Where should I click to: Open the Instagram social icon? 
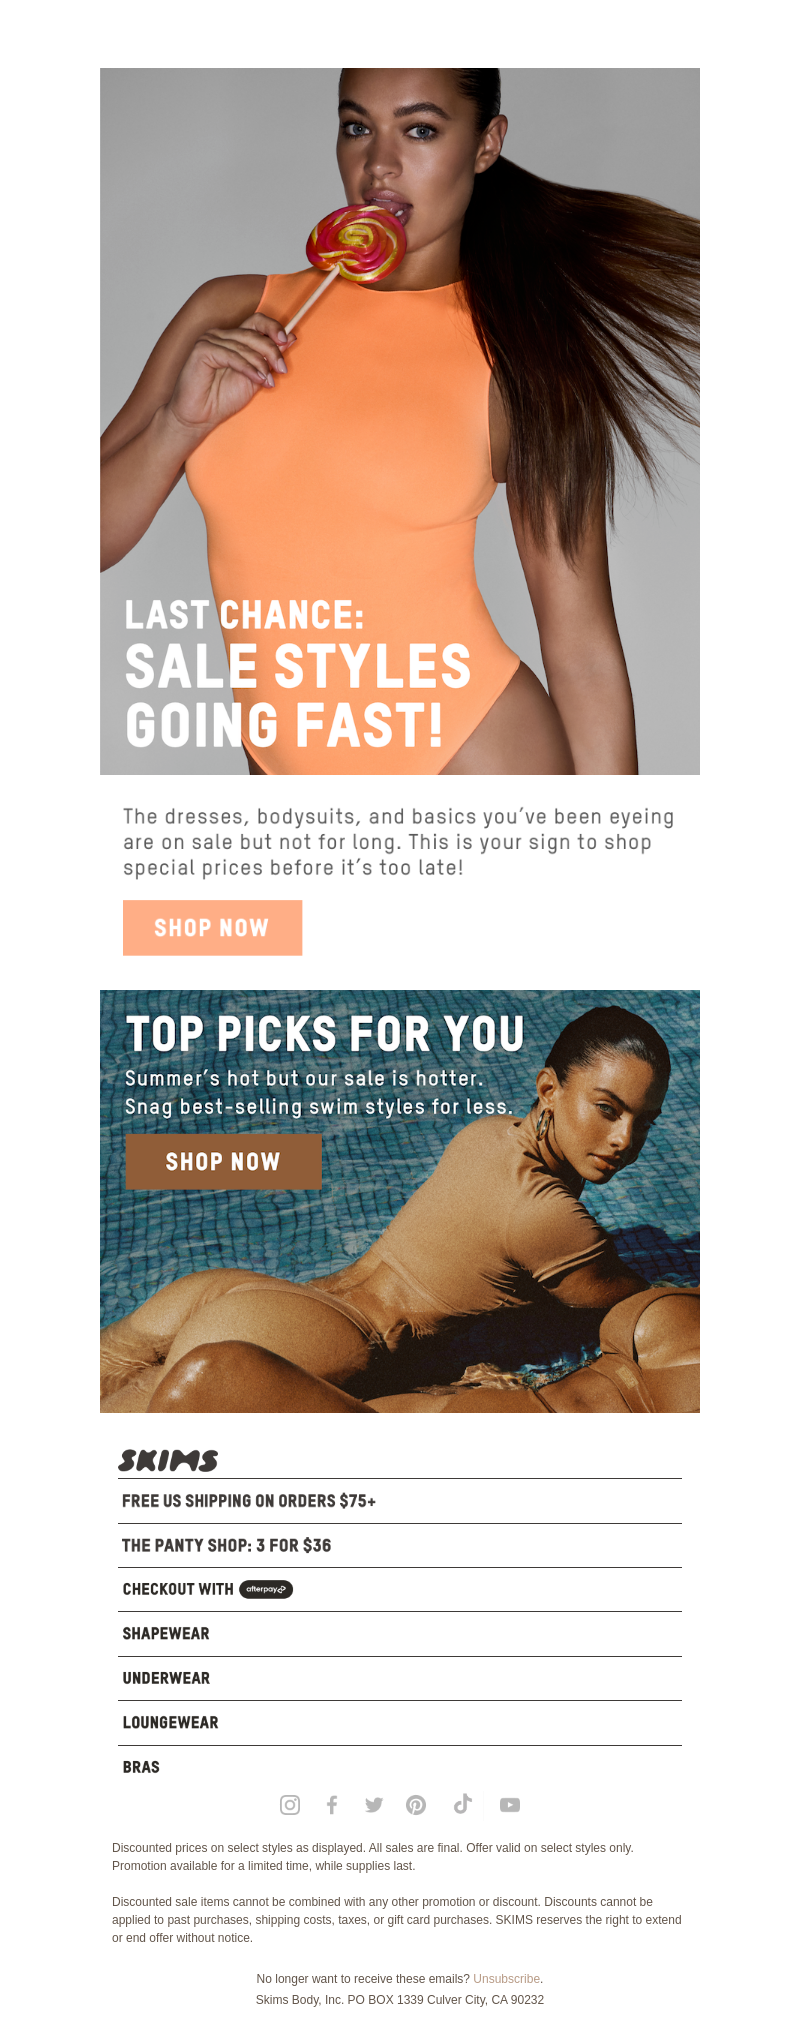[x=290, y=1804]
